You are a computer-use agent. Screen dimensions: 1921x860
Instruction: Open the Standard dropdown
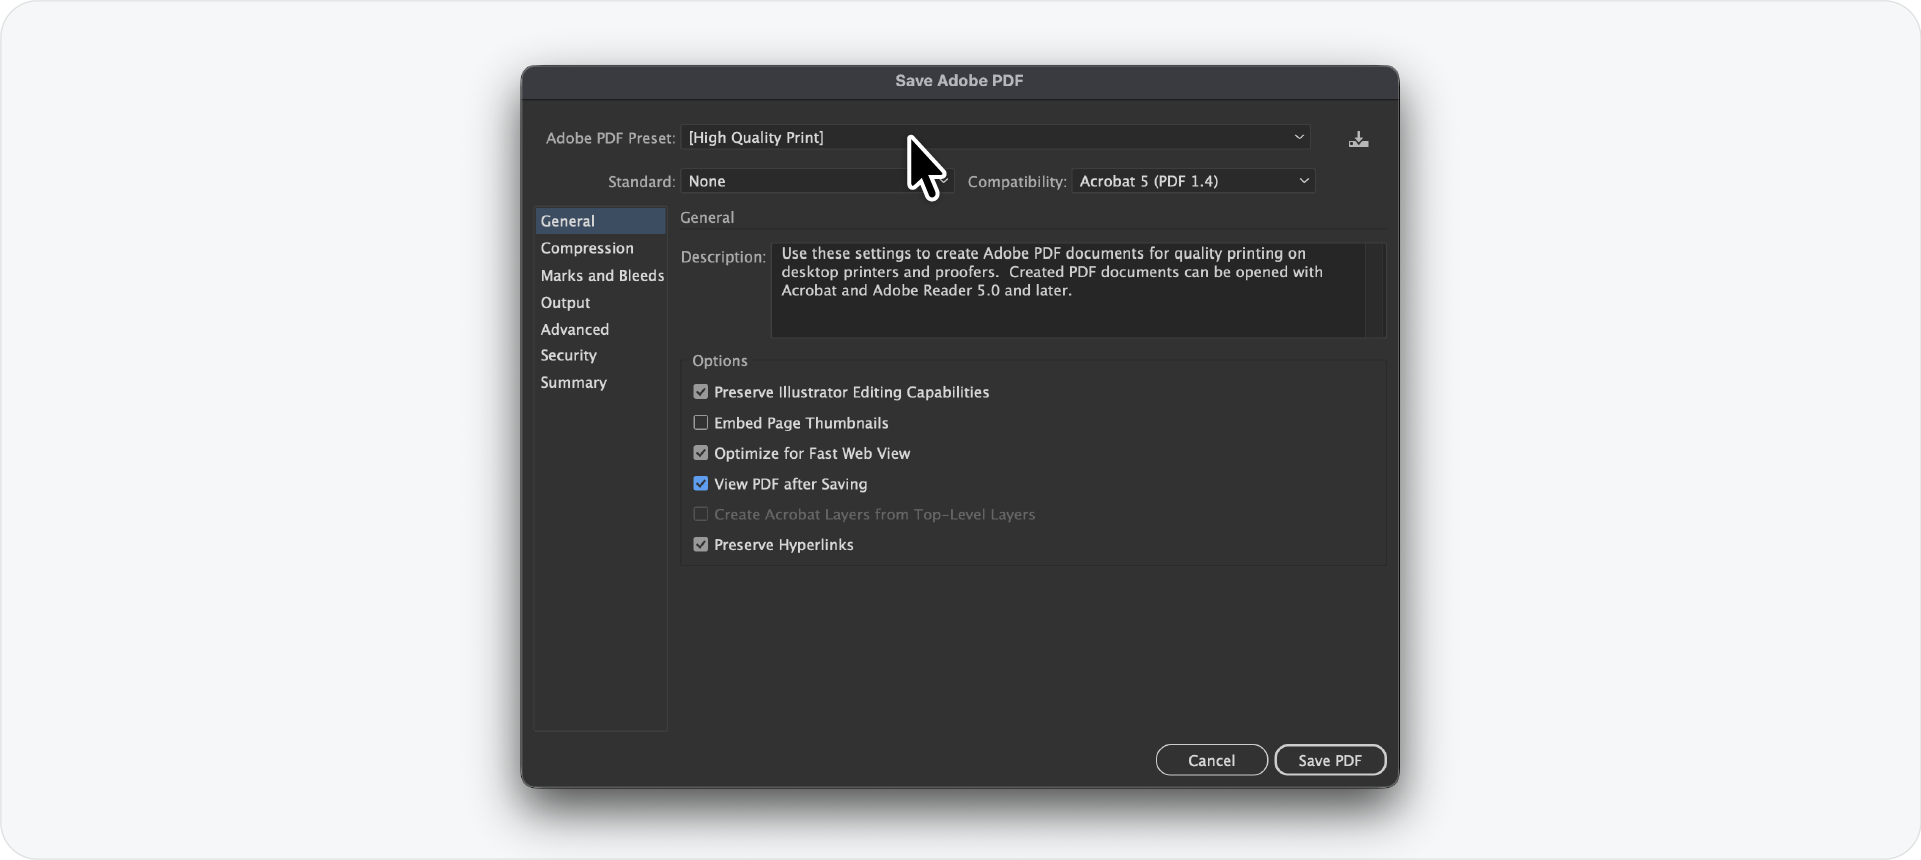click(817, 181)
